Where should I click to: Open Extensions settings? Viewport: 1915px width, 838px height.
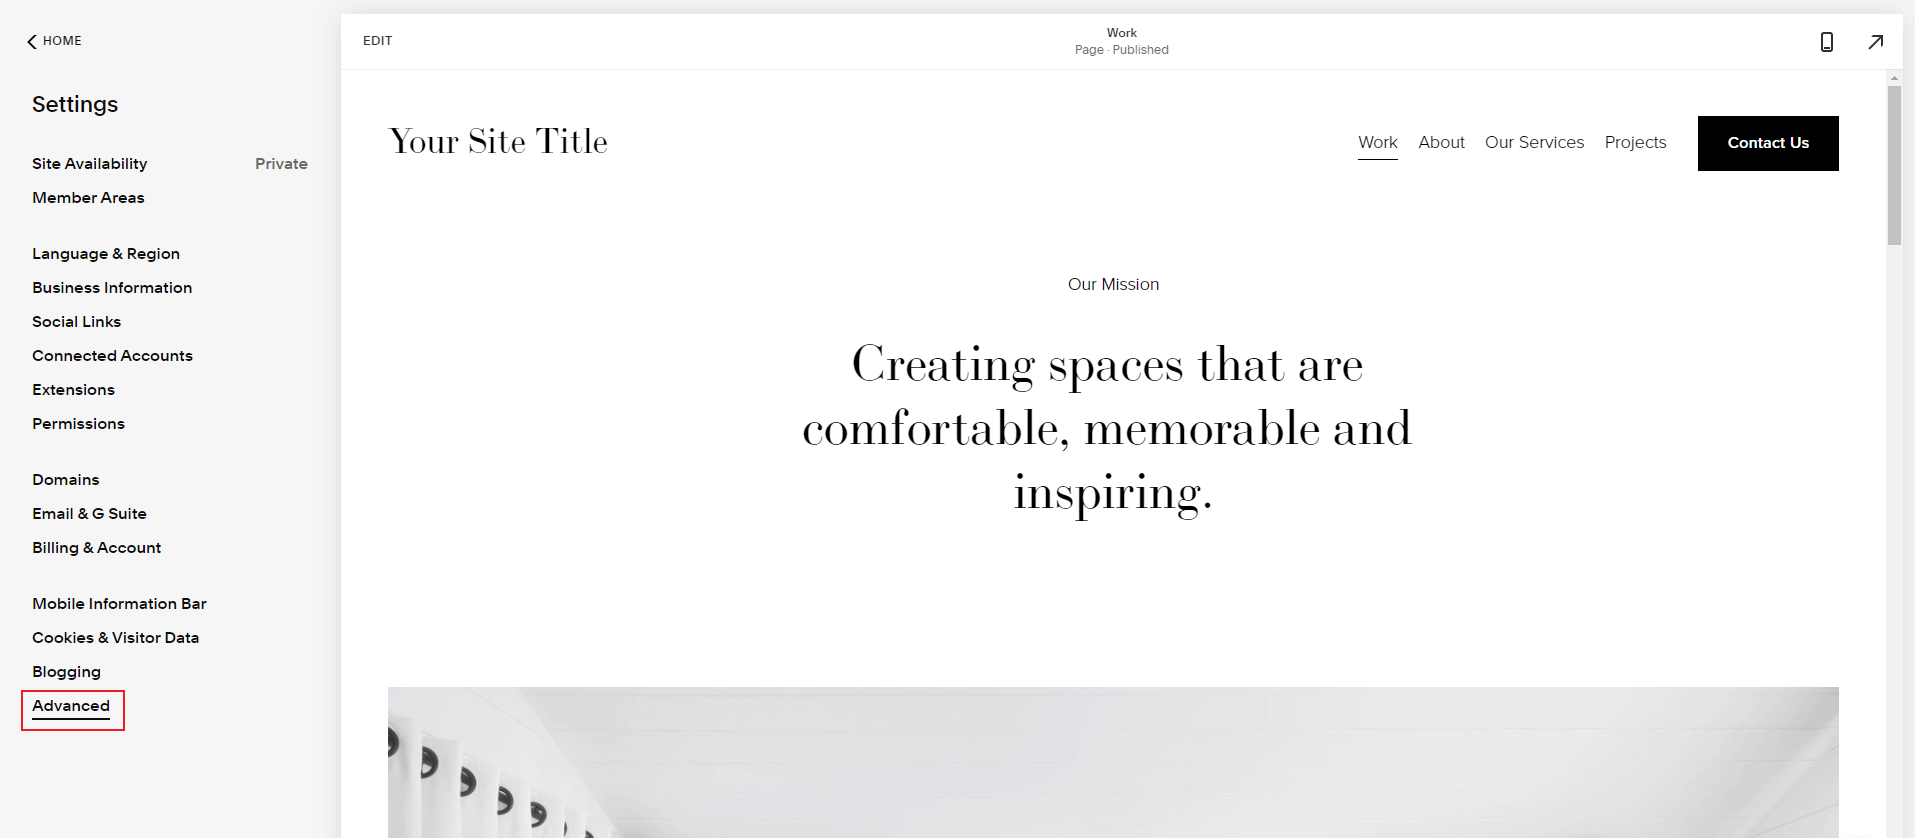click(x=73, y=390)
